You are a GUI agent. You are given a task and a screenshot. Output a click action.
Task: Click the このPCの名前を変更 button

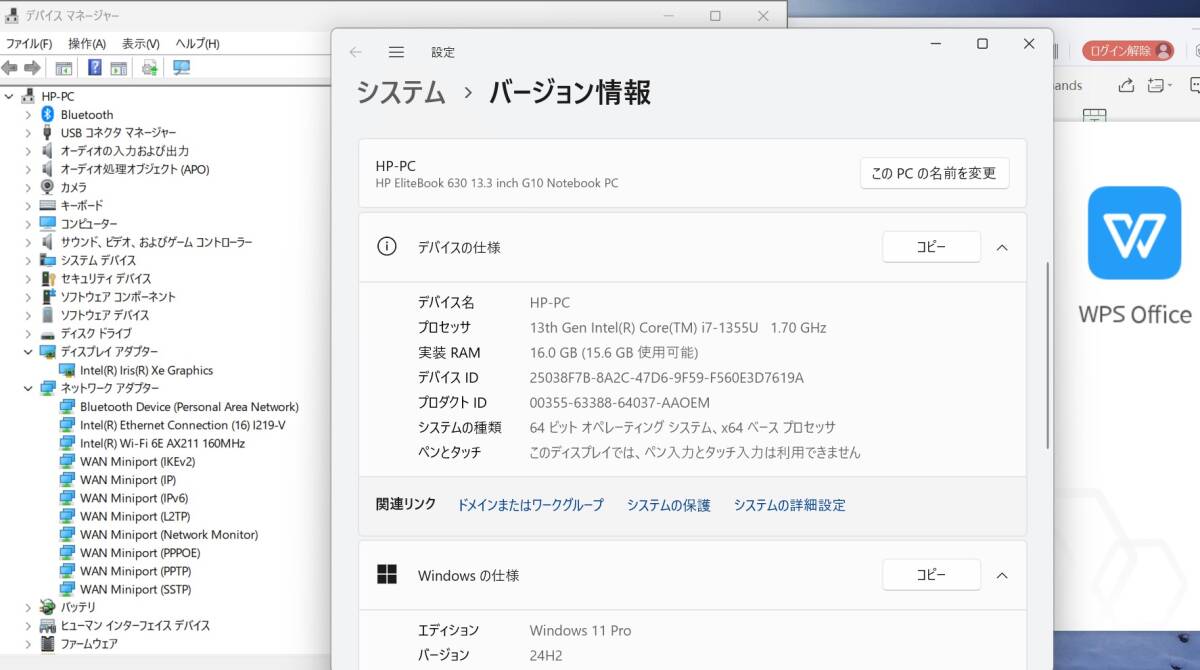tap(934, 173)
